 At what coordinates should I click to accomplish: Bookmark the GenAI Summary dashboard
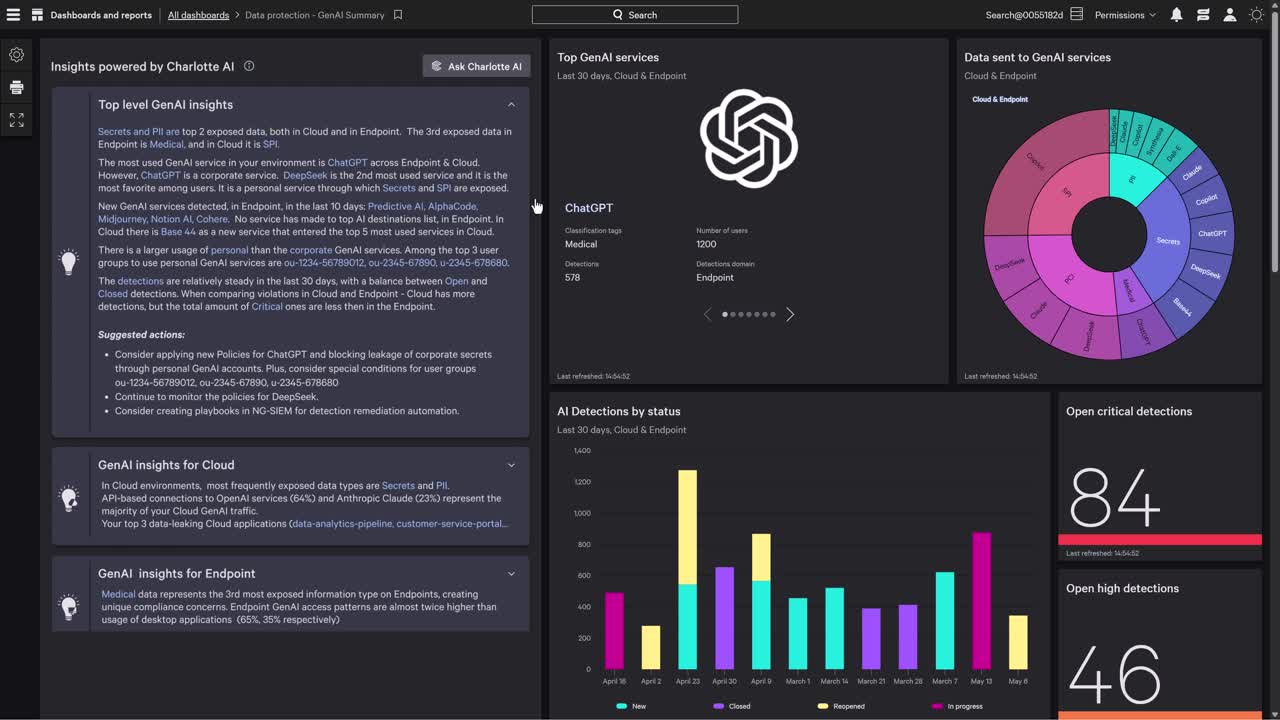[398, 15]
